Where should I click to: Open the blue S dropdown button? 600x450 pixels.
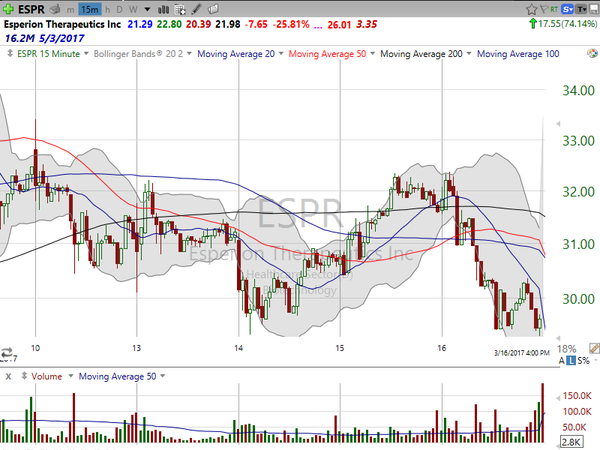pyautogui.click(x=567, y=9)
